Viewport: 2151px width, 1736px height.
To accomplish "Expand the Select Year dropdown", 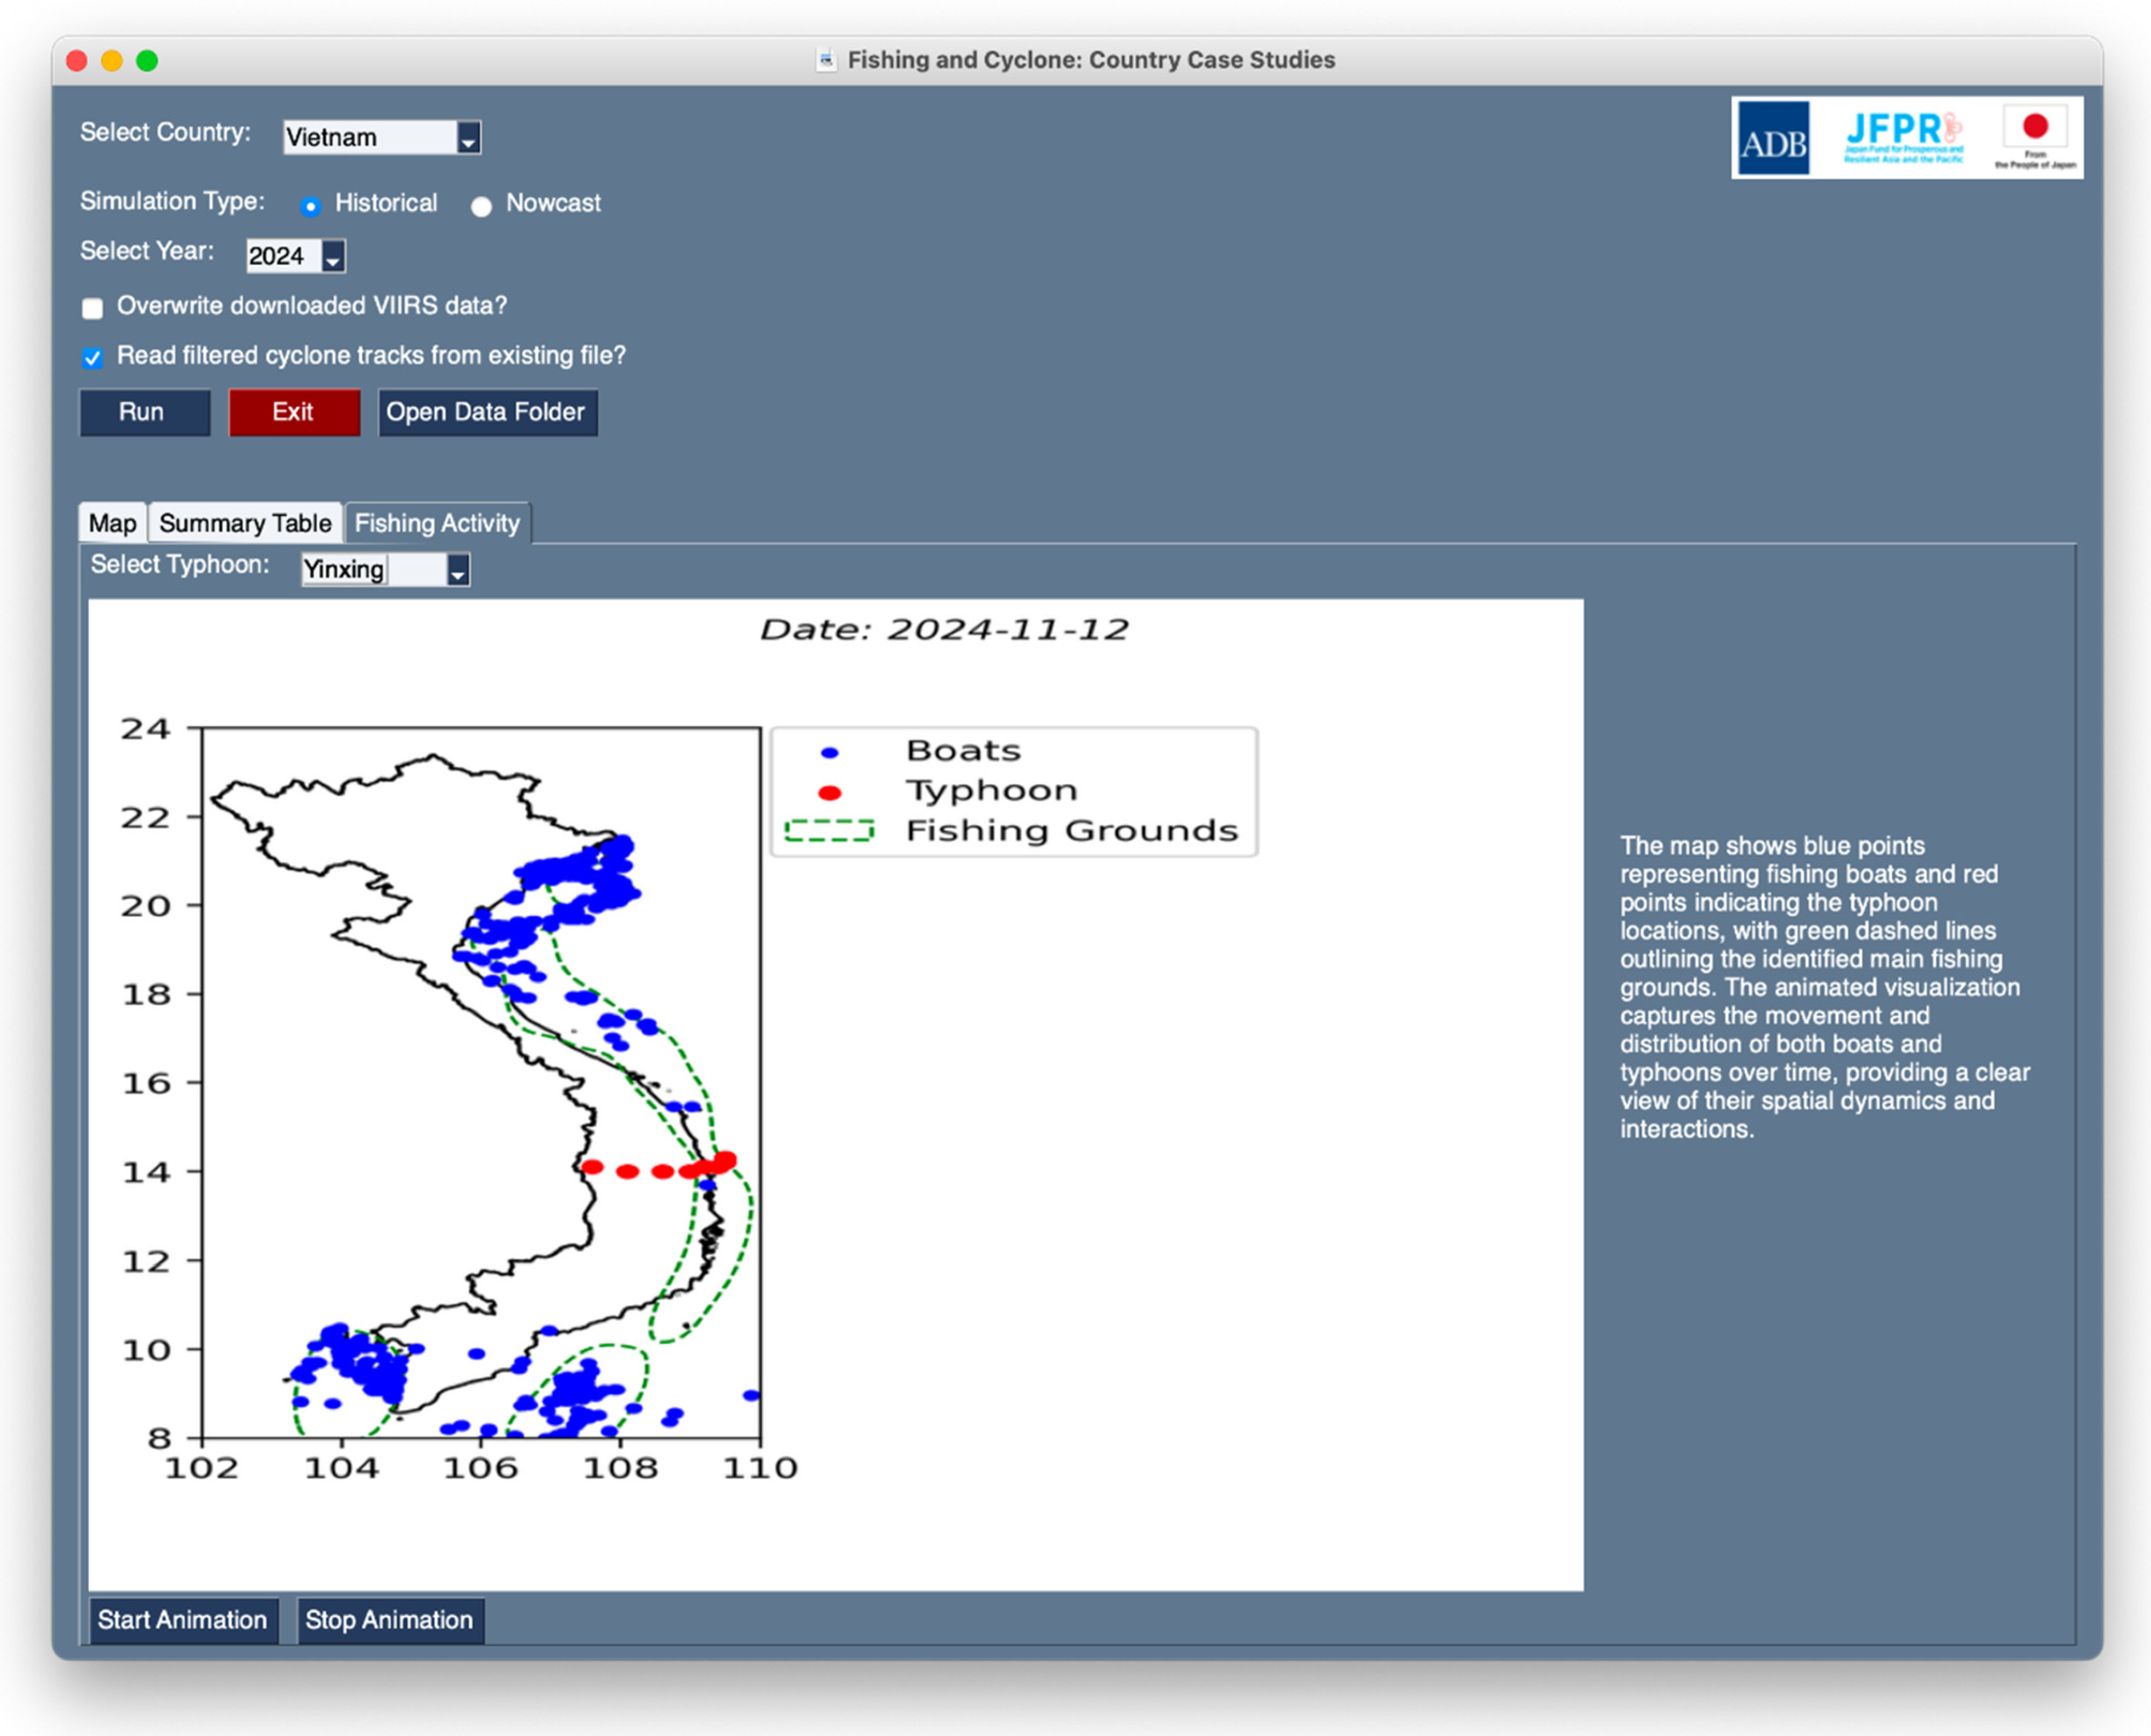I will point(333,257).
